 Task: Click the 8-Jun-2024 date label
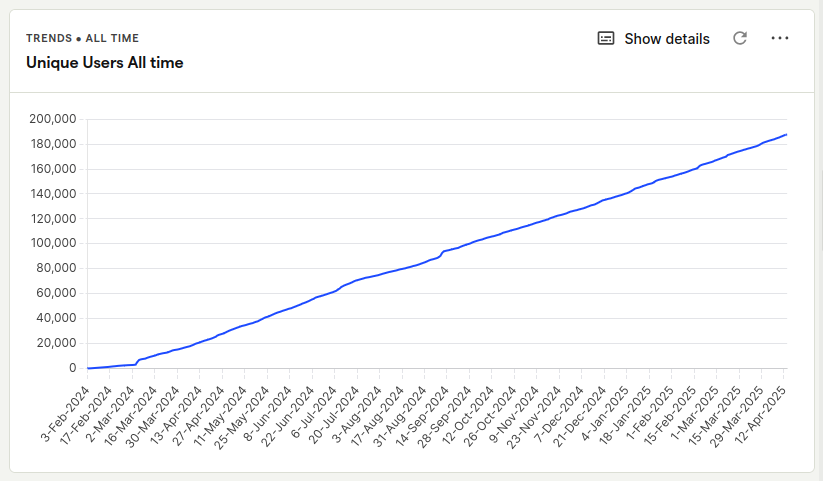[267, 415]
